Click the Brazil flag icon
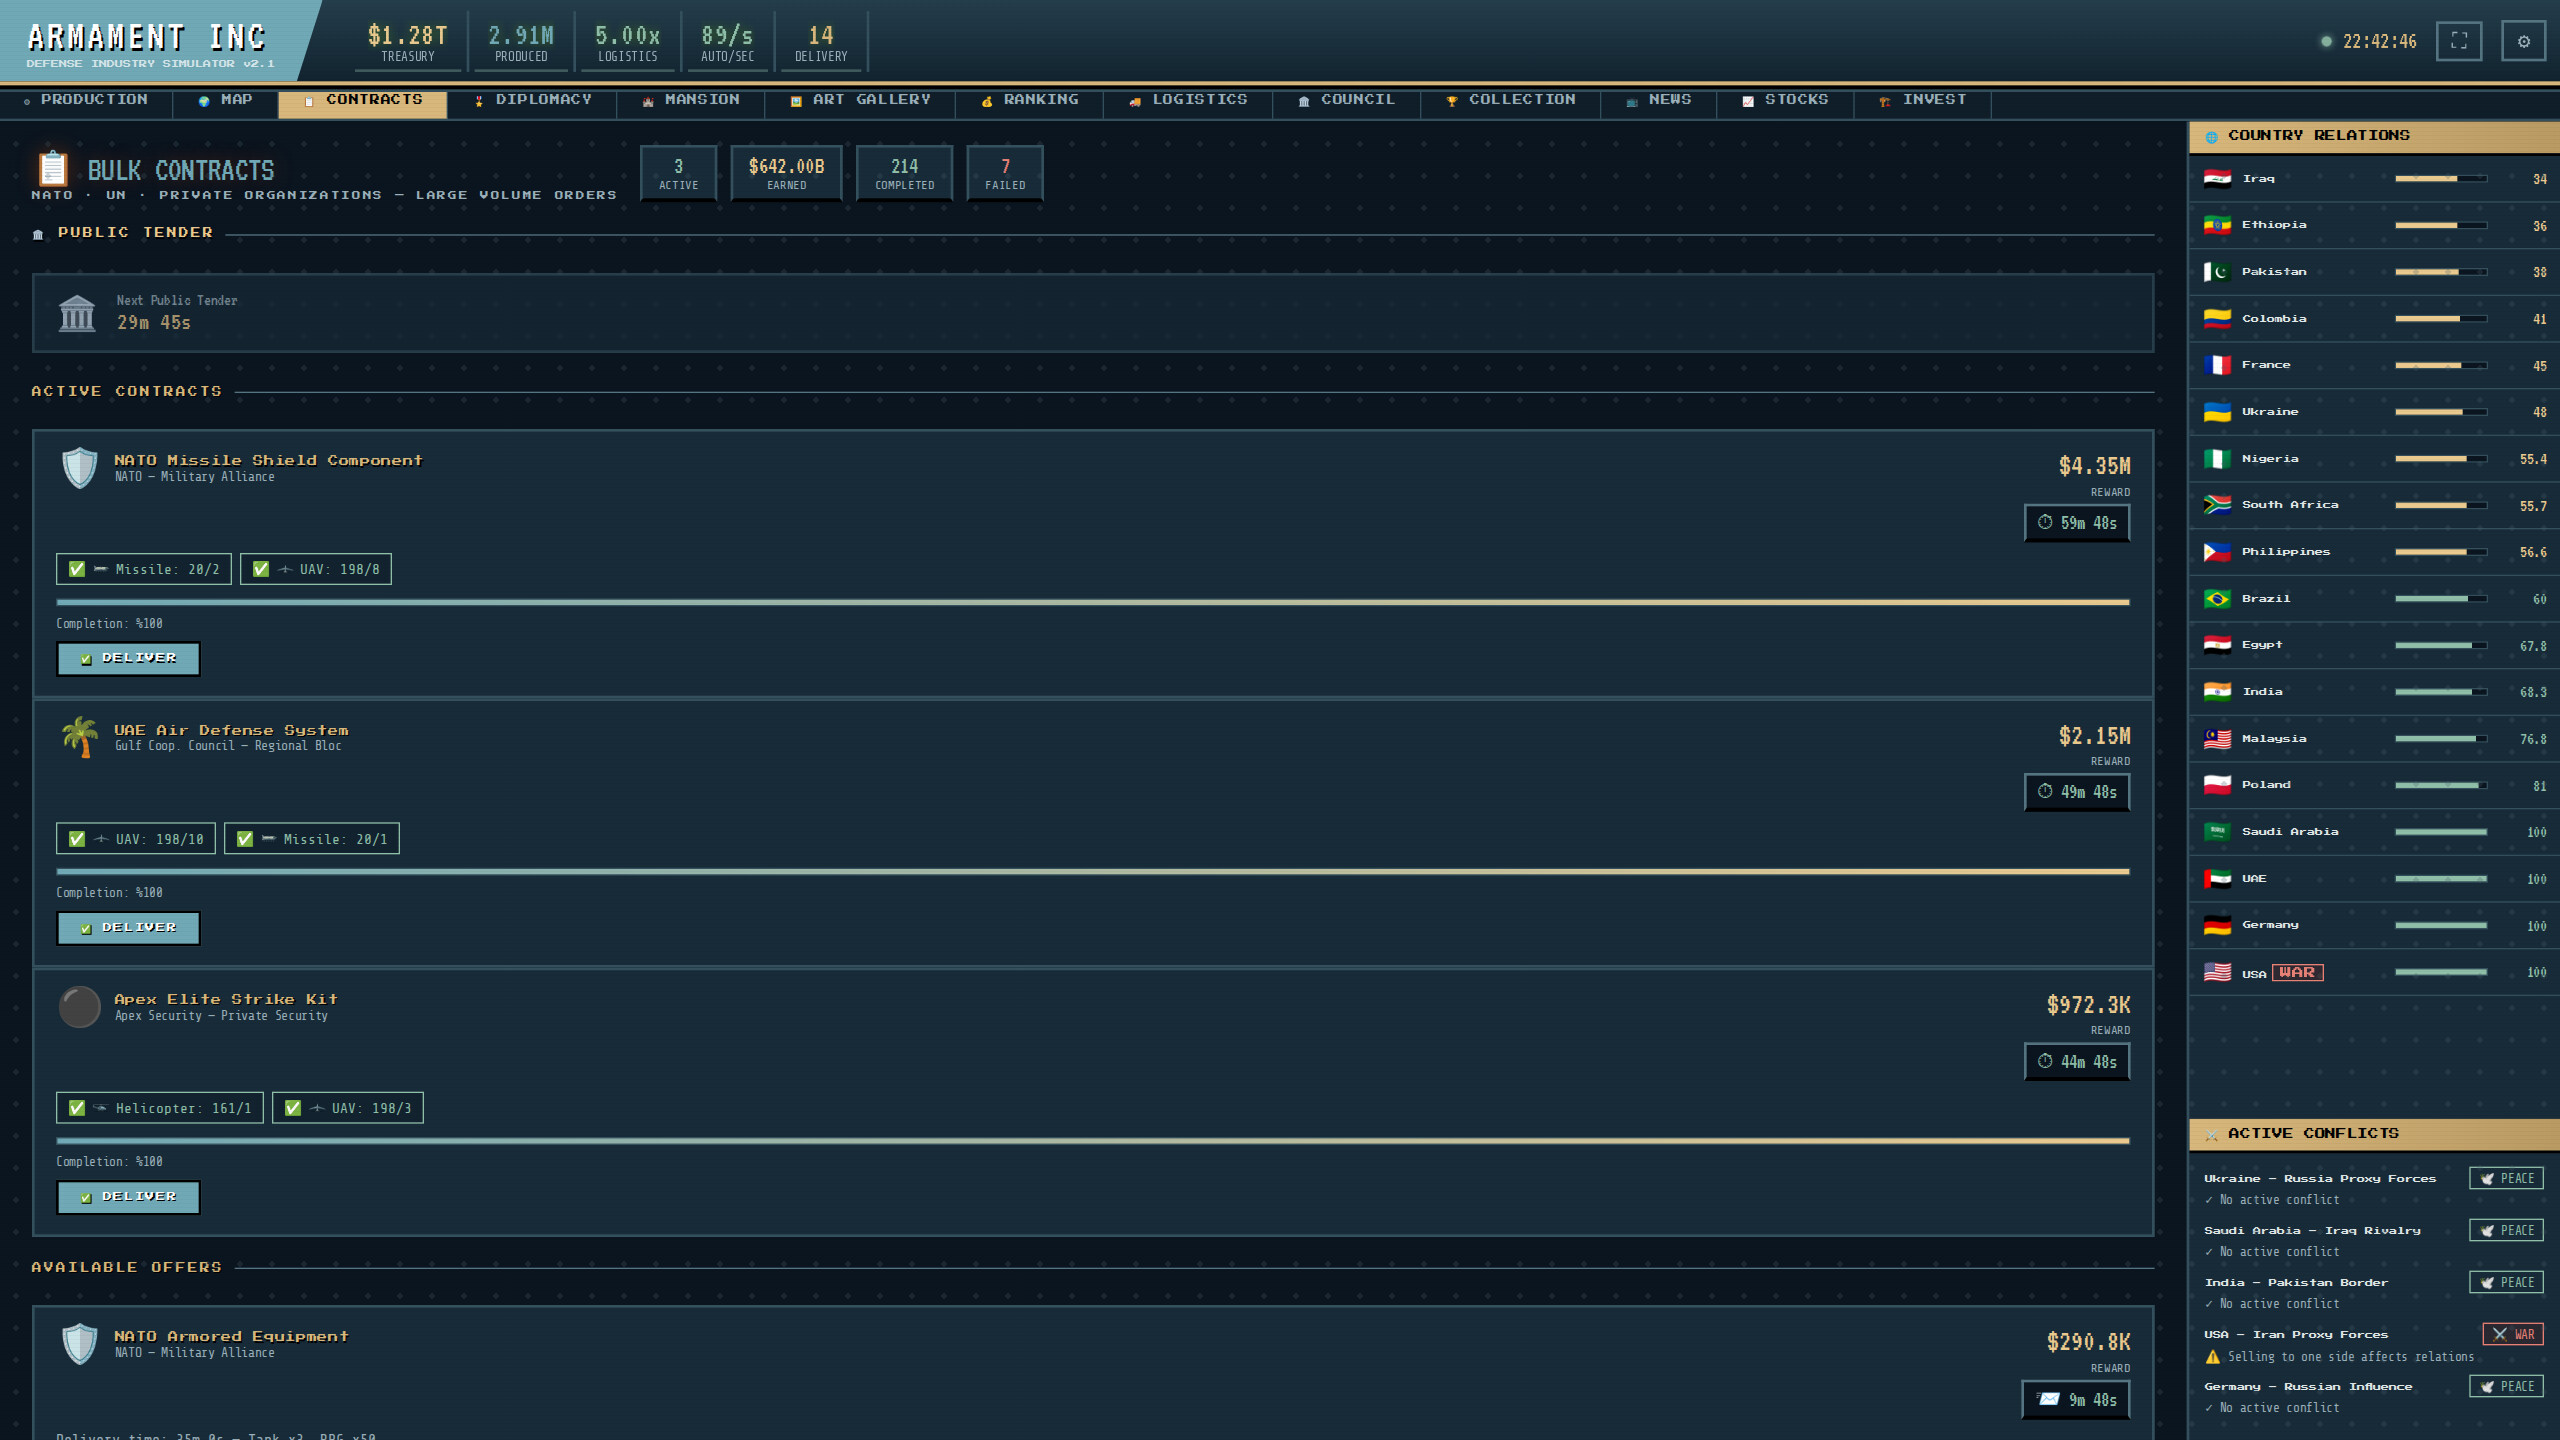Viewport: 2560px width, 1440px height. (2217, 599)
